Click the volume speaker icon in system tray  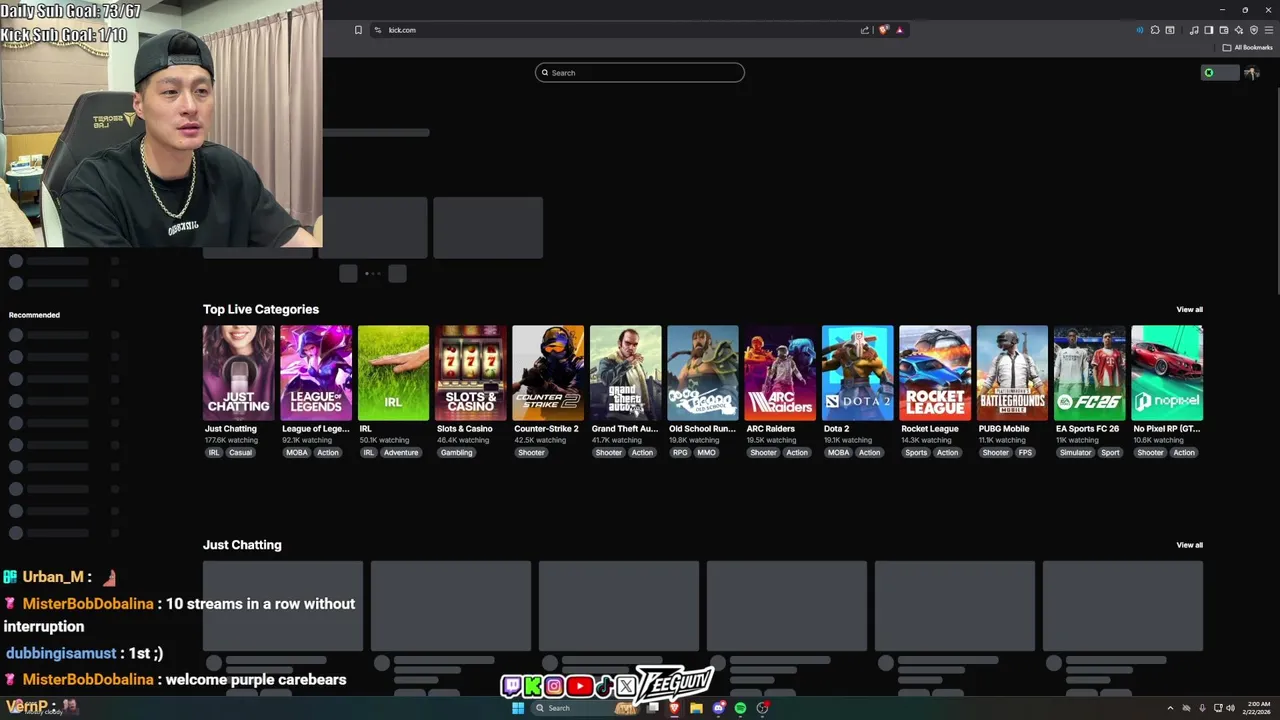click(1230, 708)
